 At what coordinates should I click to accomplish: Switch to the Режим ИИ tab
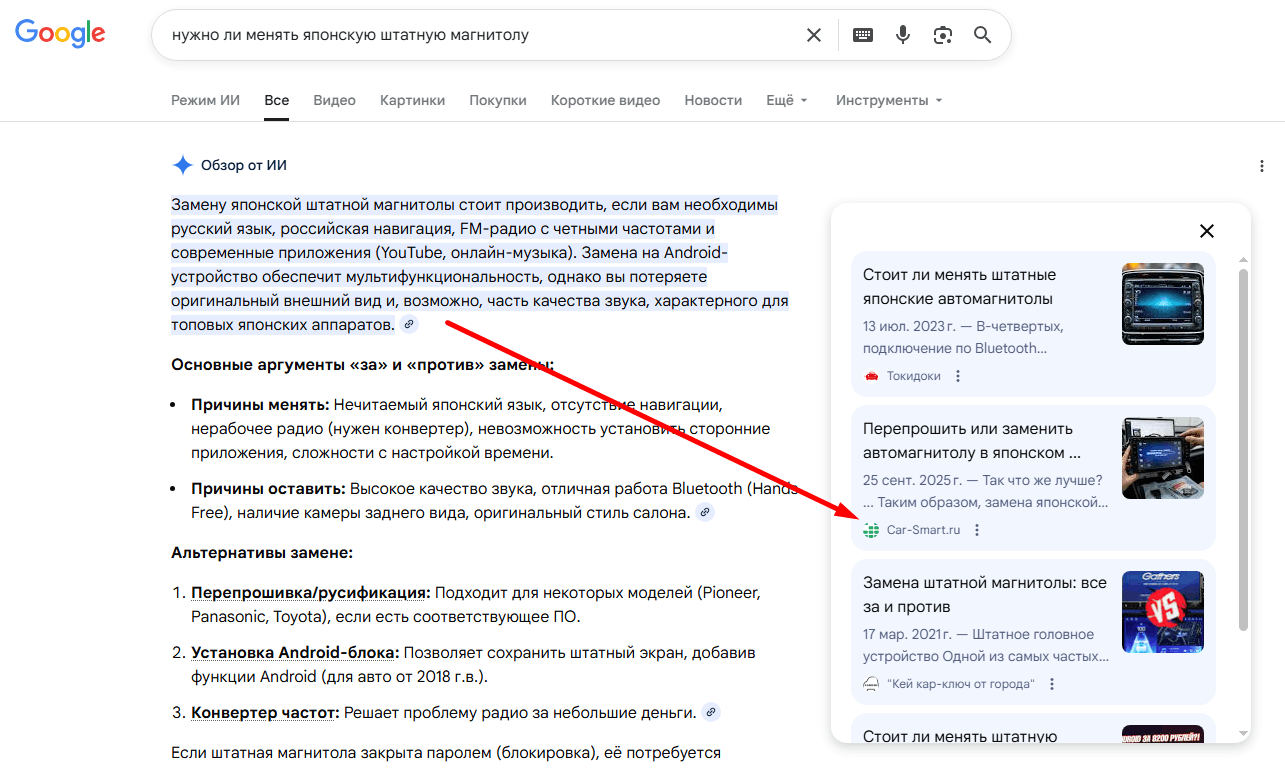[205, 100]
